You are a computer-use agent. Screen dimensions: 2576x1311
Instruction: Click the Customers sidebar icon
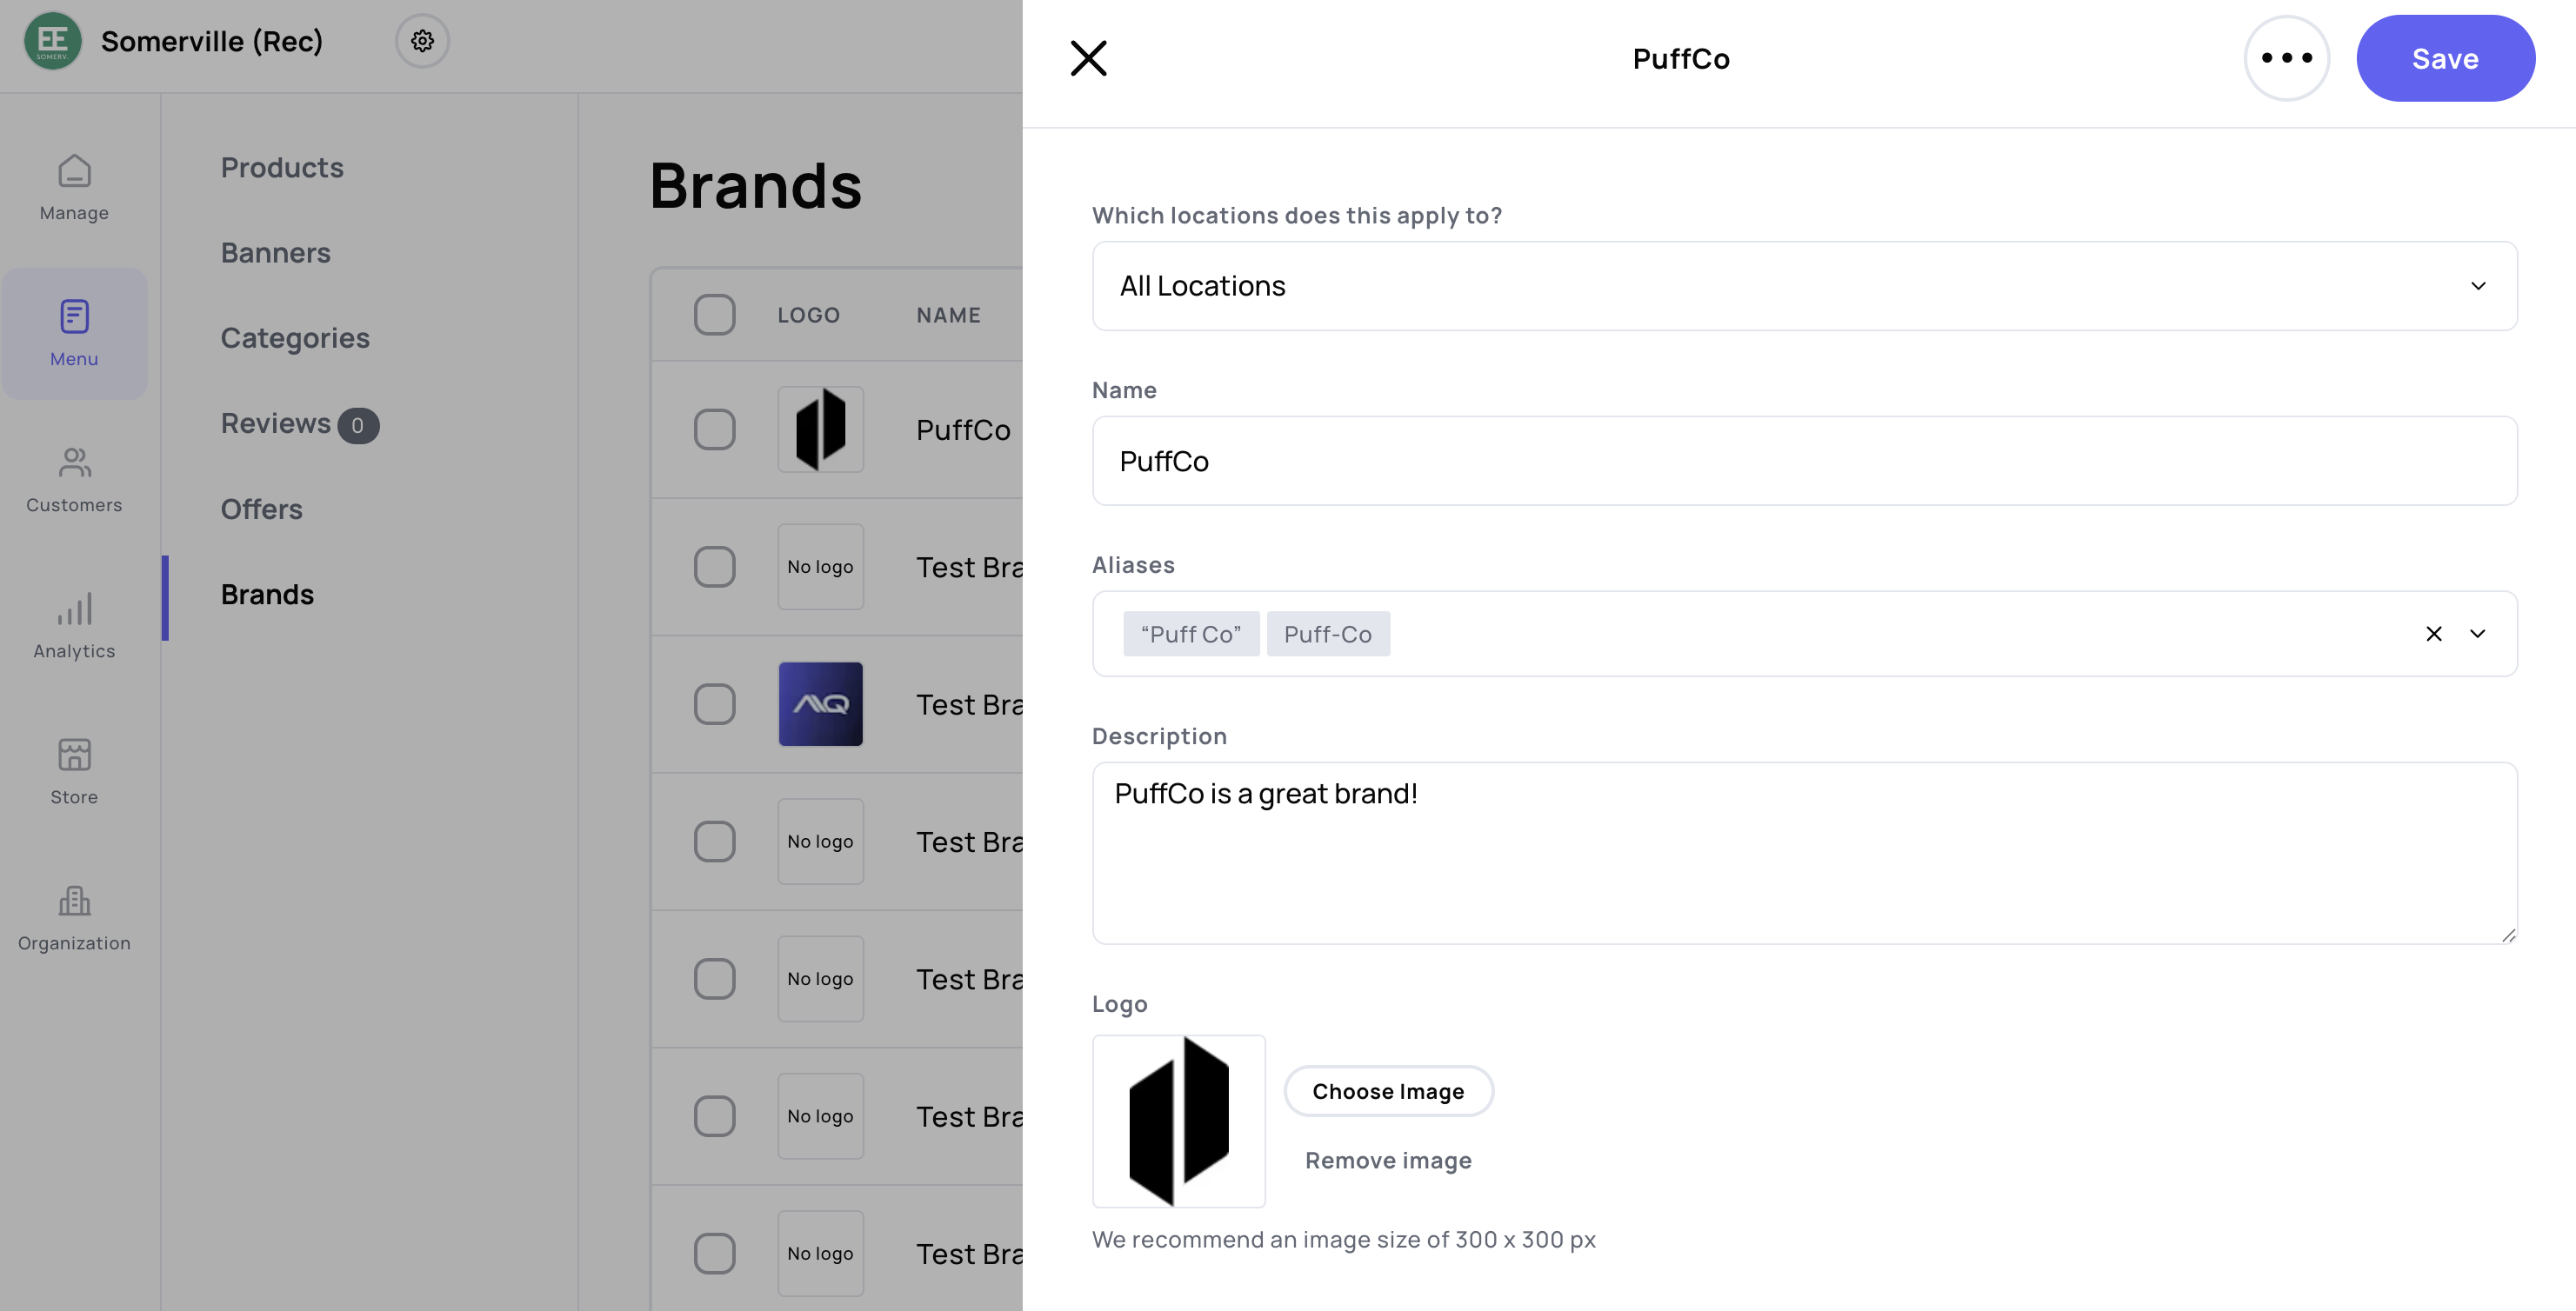pos(74,464)
